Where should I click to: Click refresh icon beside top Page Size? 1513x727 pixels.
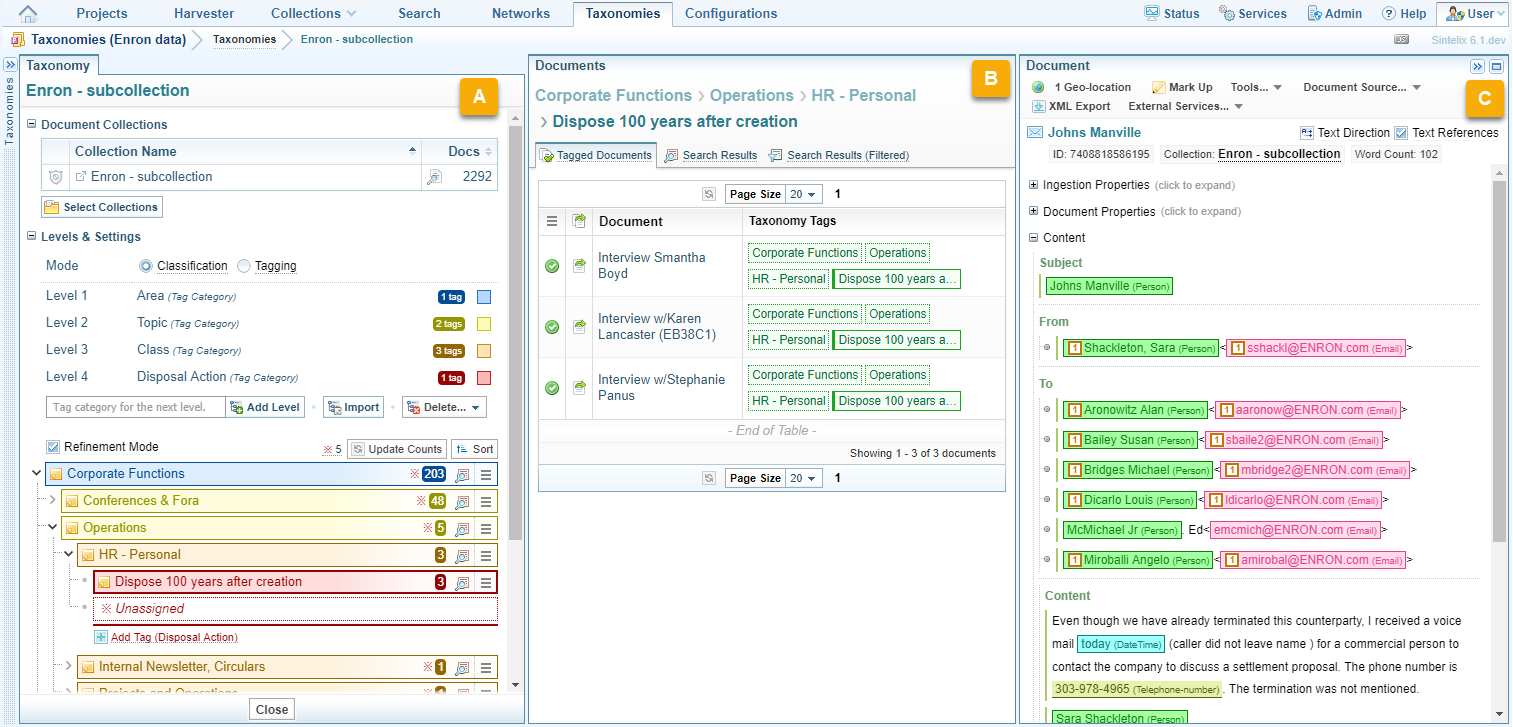(x=709, y=194)
